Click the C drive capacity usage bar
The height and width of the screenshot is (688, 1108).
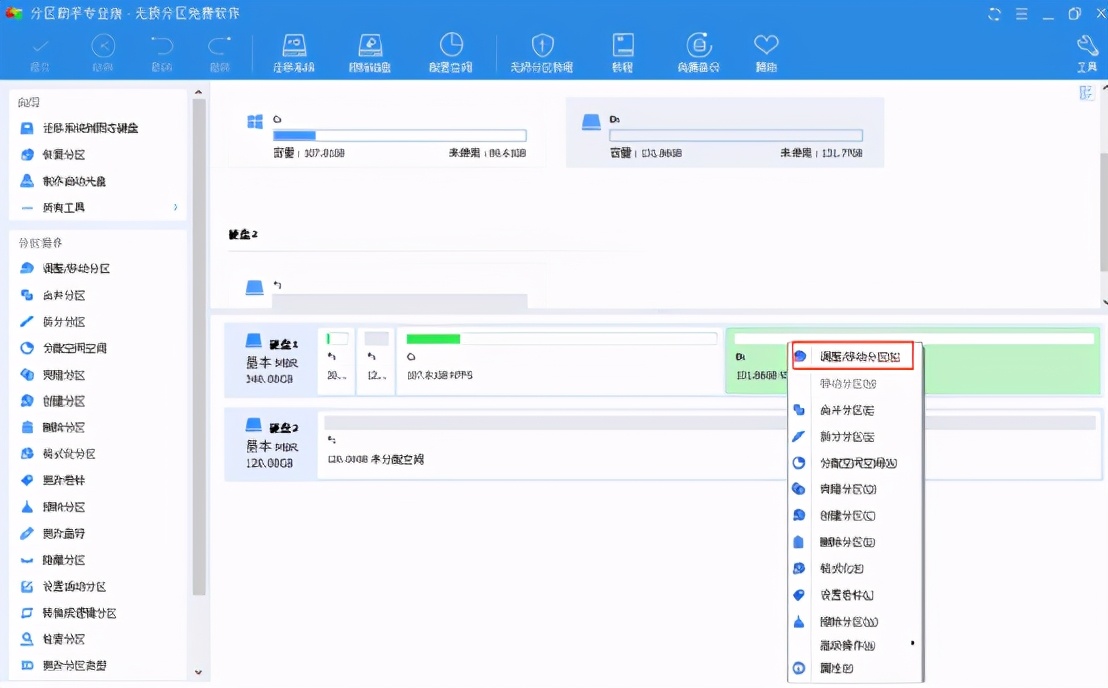pos(400,136)
